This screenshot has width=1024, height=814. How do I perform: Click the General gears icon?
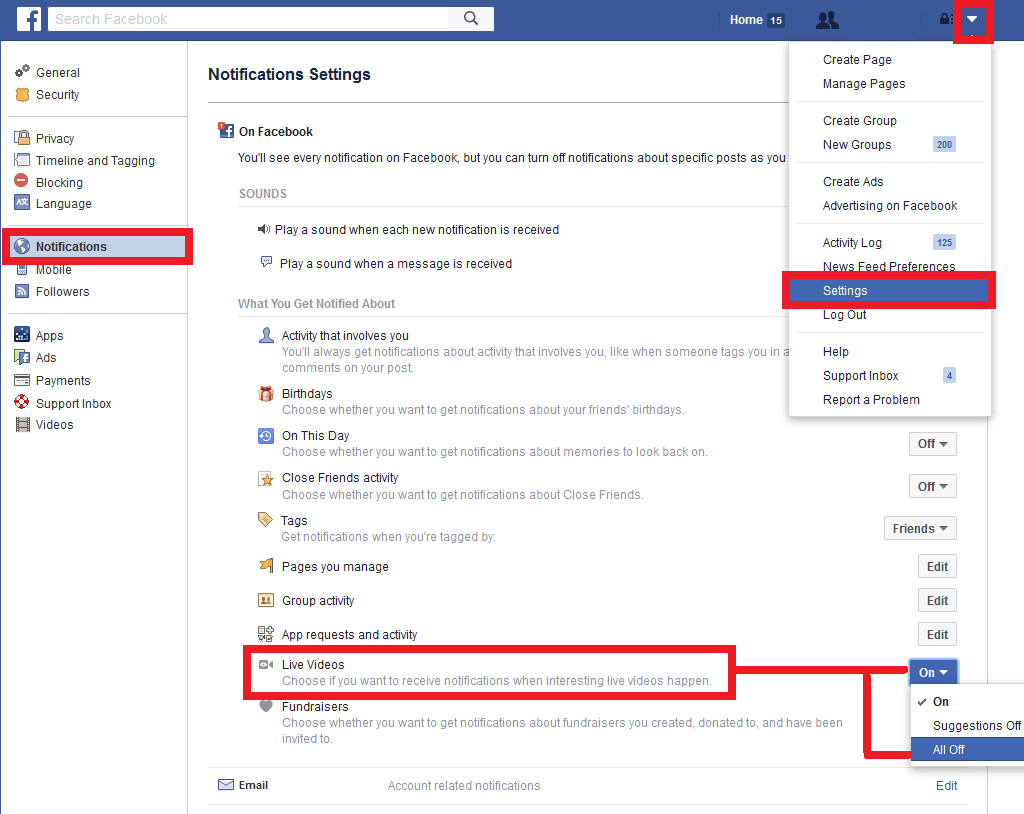22,71
